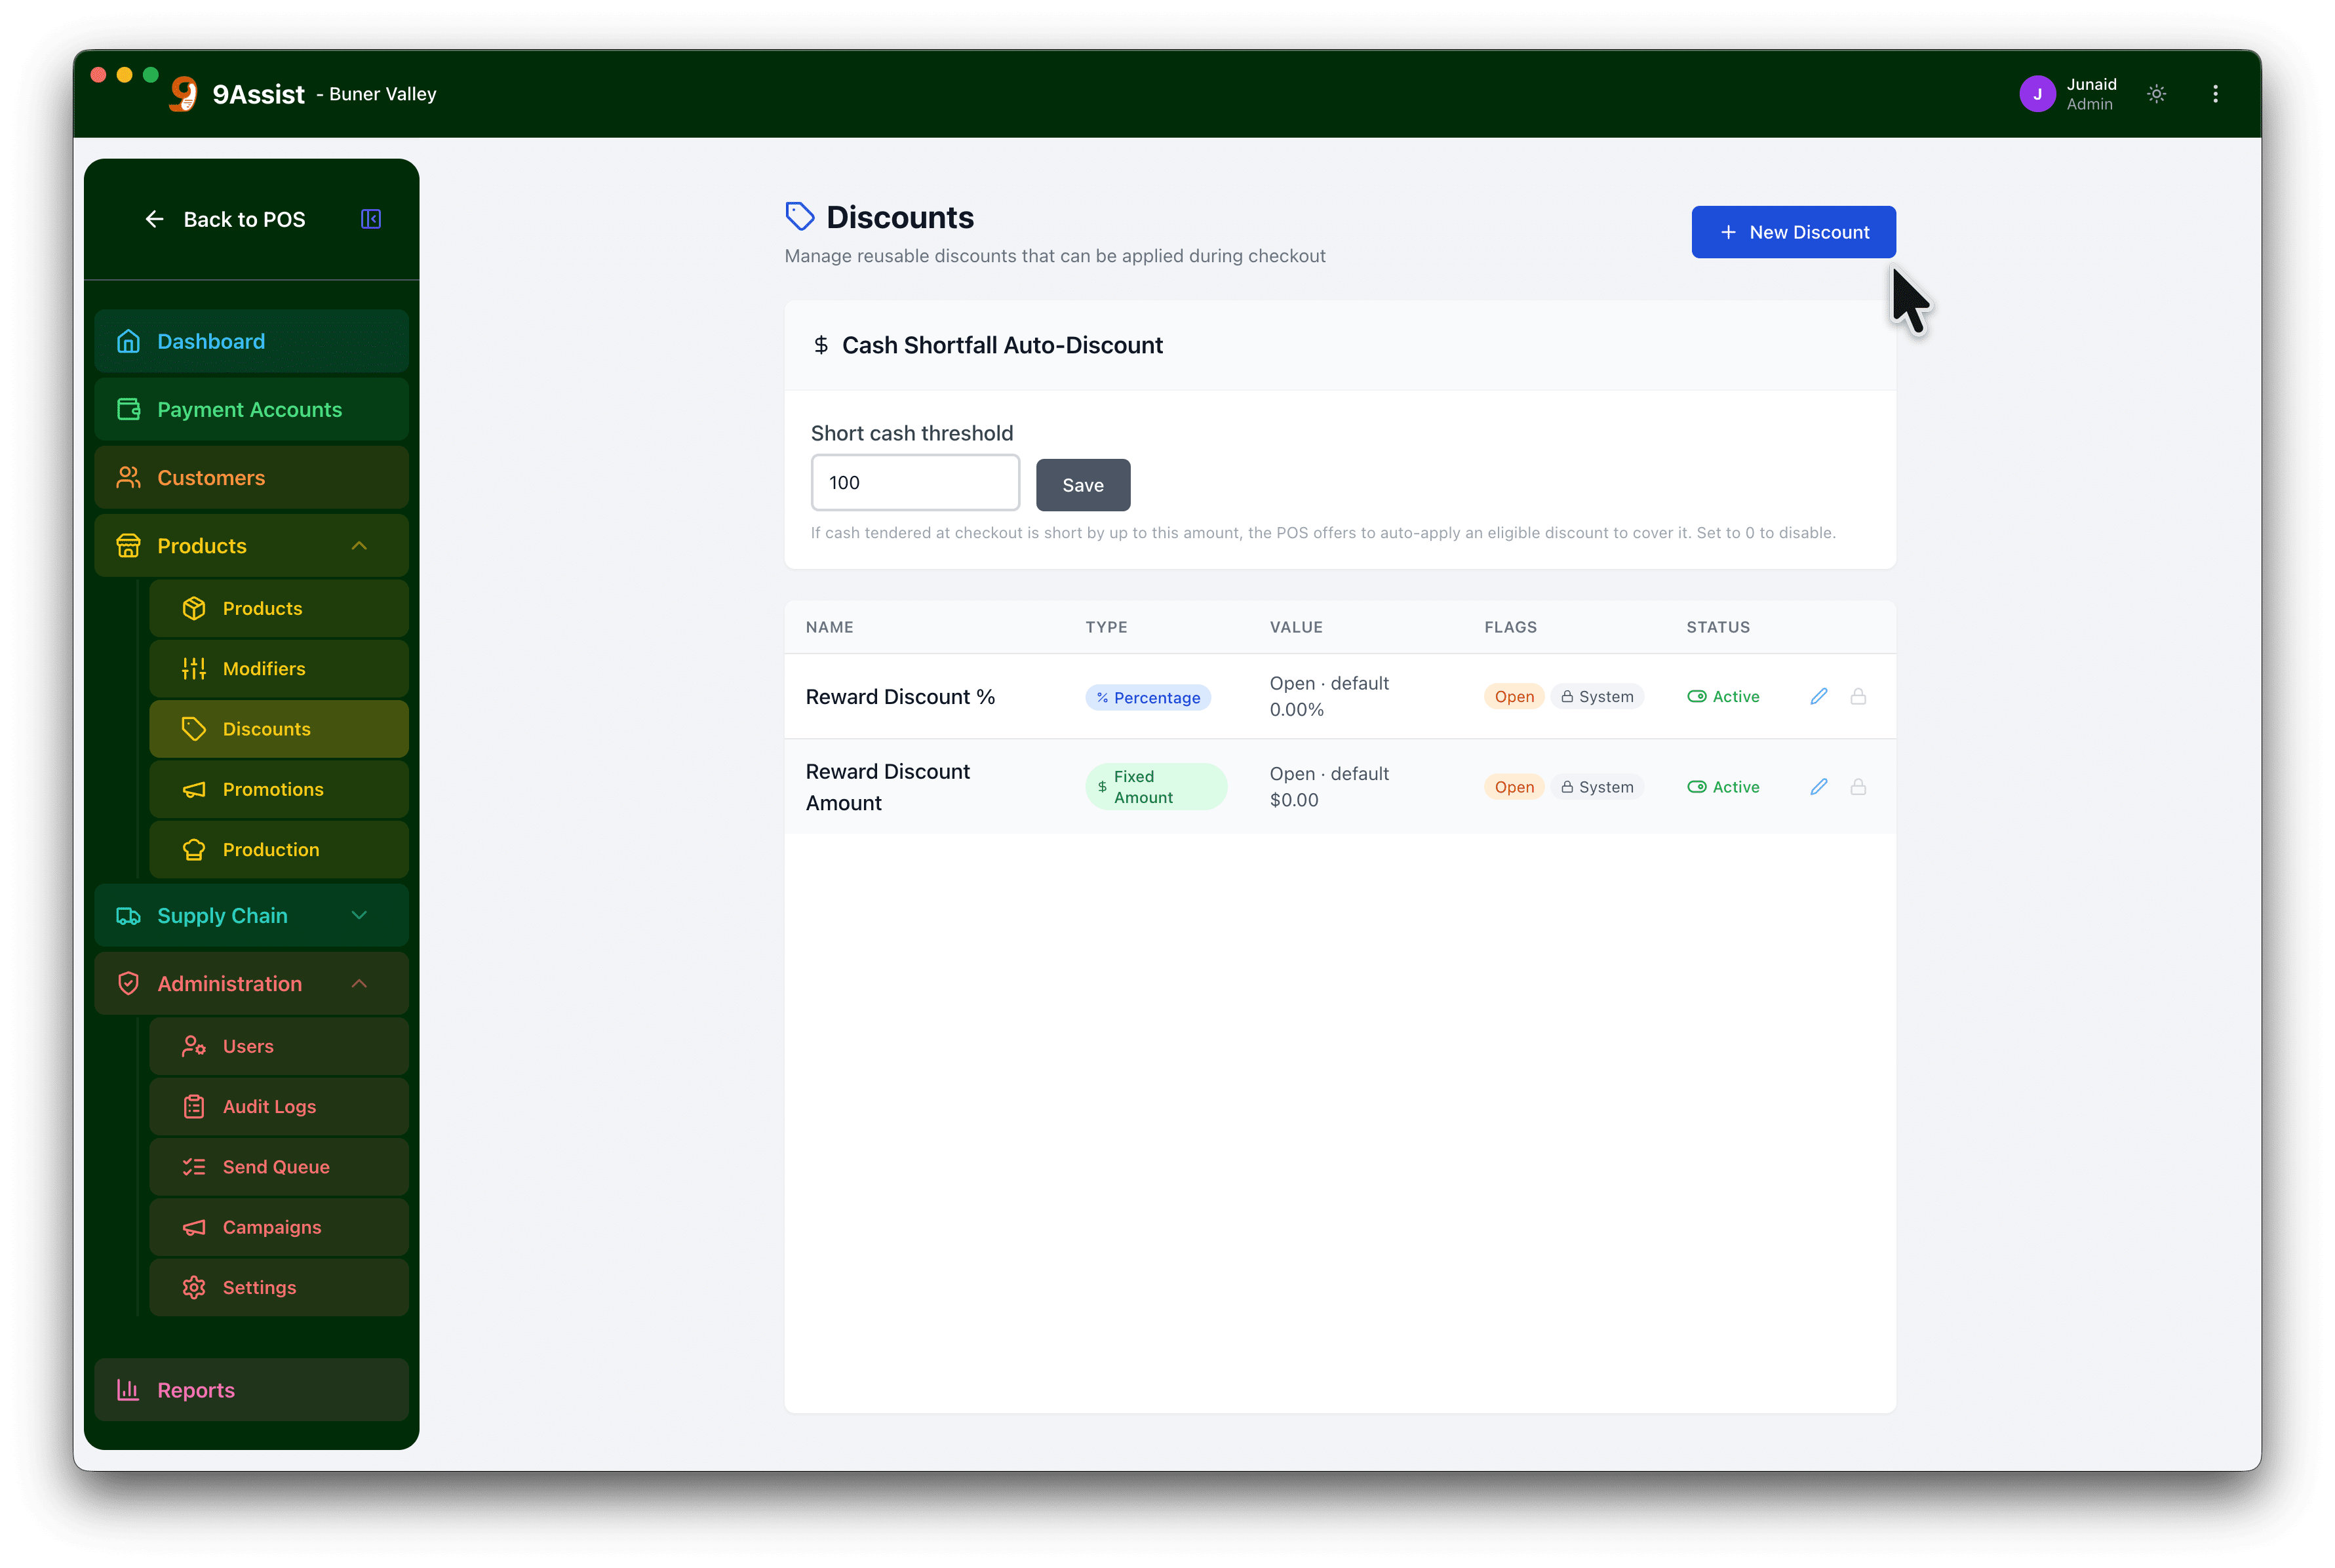Click Open flag on Reward Discount % row

click(x=1513, y=697)
